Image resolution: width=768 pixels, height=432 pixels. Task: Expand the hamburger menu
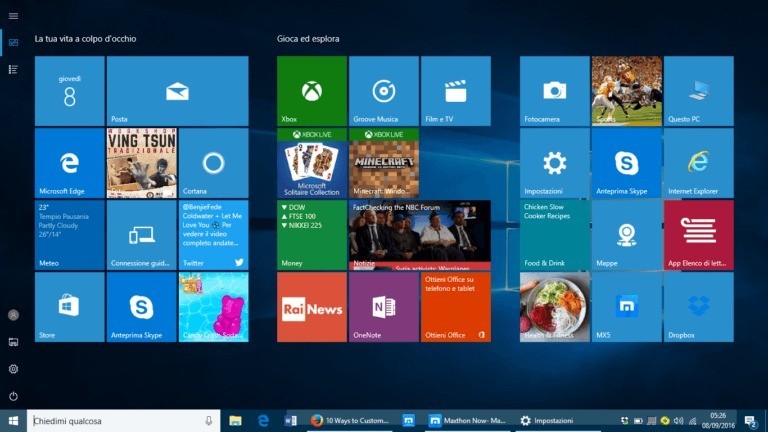[13, 16]
